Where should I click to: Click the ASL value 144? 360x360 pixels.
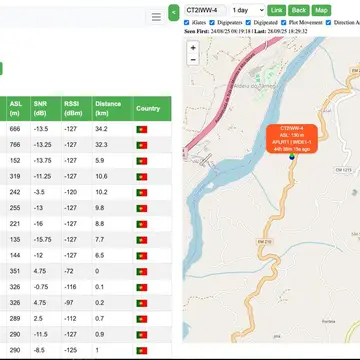15,255
